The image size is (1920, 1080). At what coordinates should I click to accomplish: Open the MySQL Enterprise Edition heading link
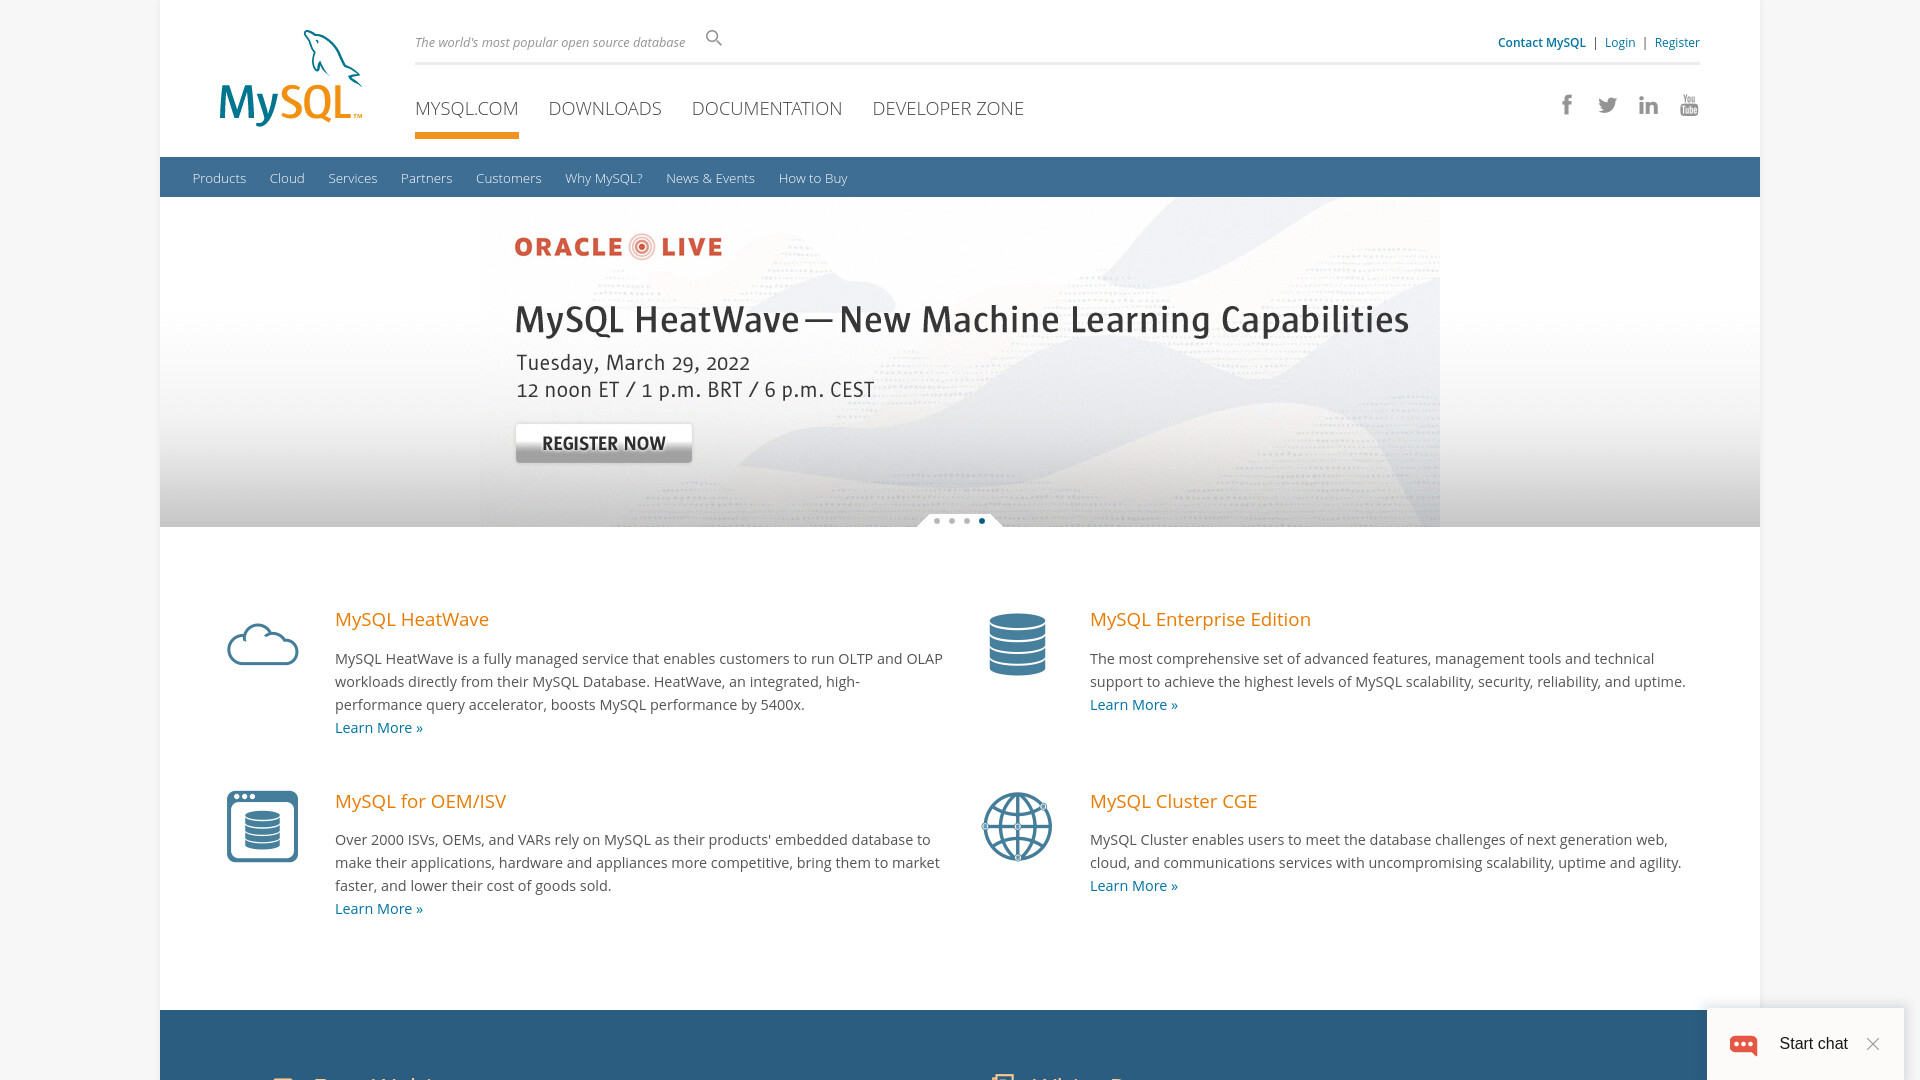[1200, 619]
